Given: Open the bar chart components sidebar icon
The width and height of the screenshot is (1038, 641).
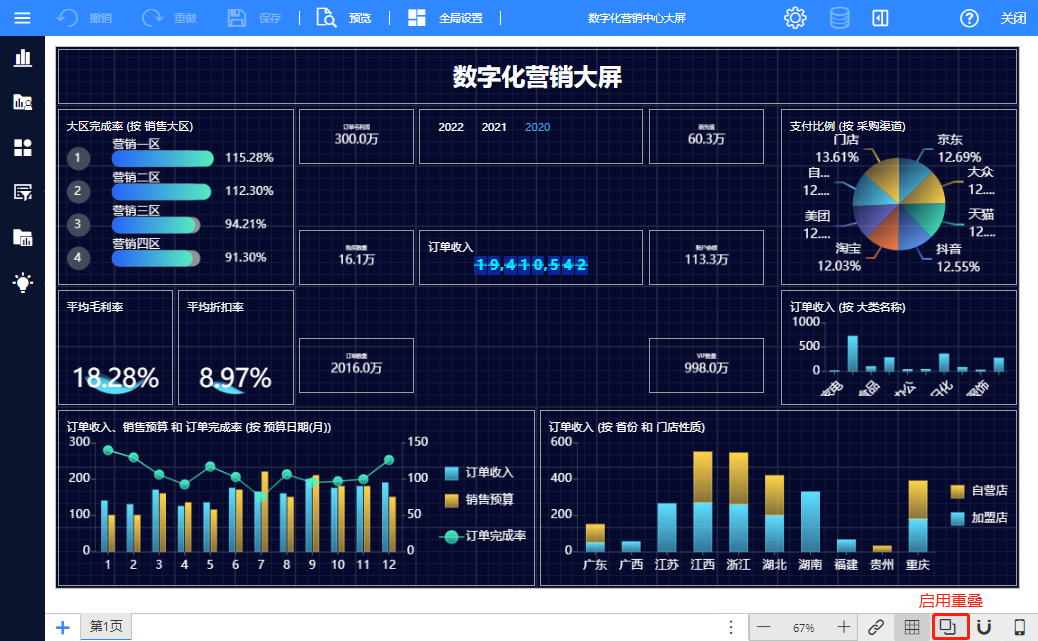Looking at the screenshot, I should (x=22, y=57).
